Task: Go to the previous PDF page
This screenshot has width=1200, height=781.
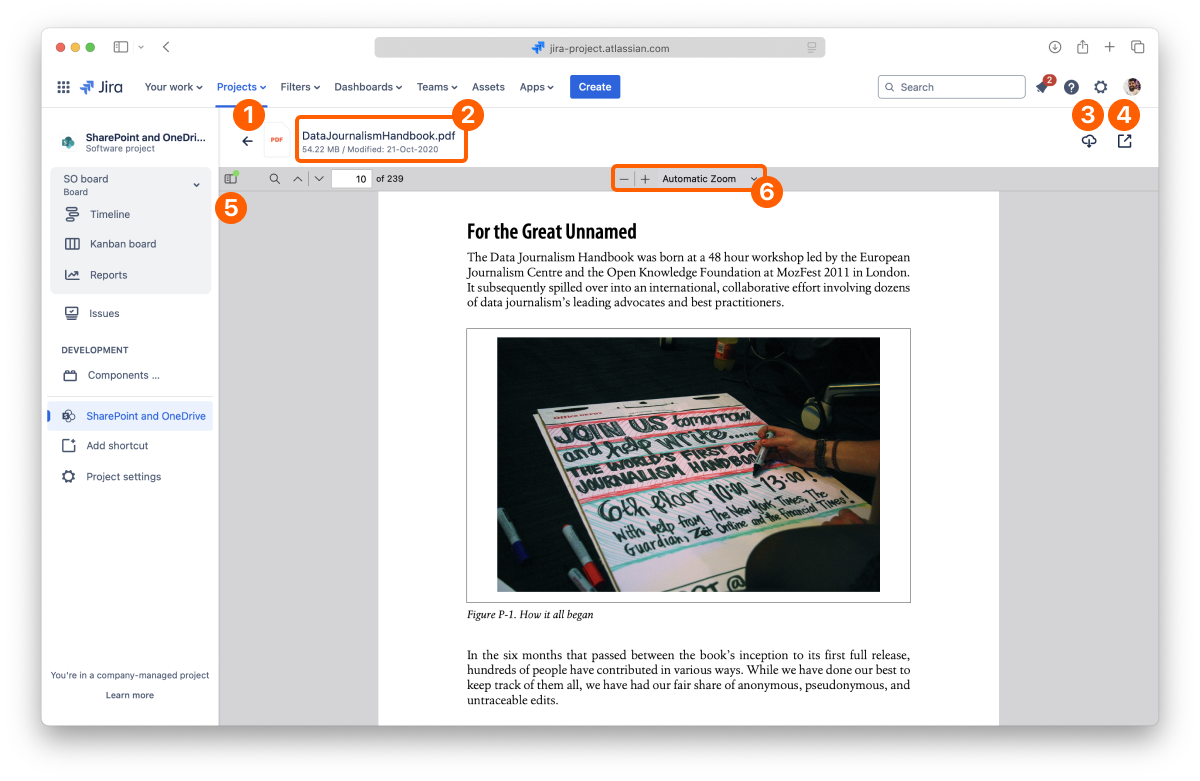Action: pos(297,179)
